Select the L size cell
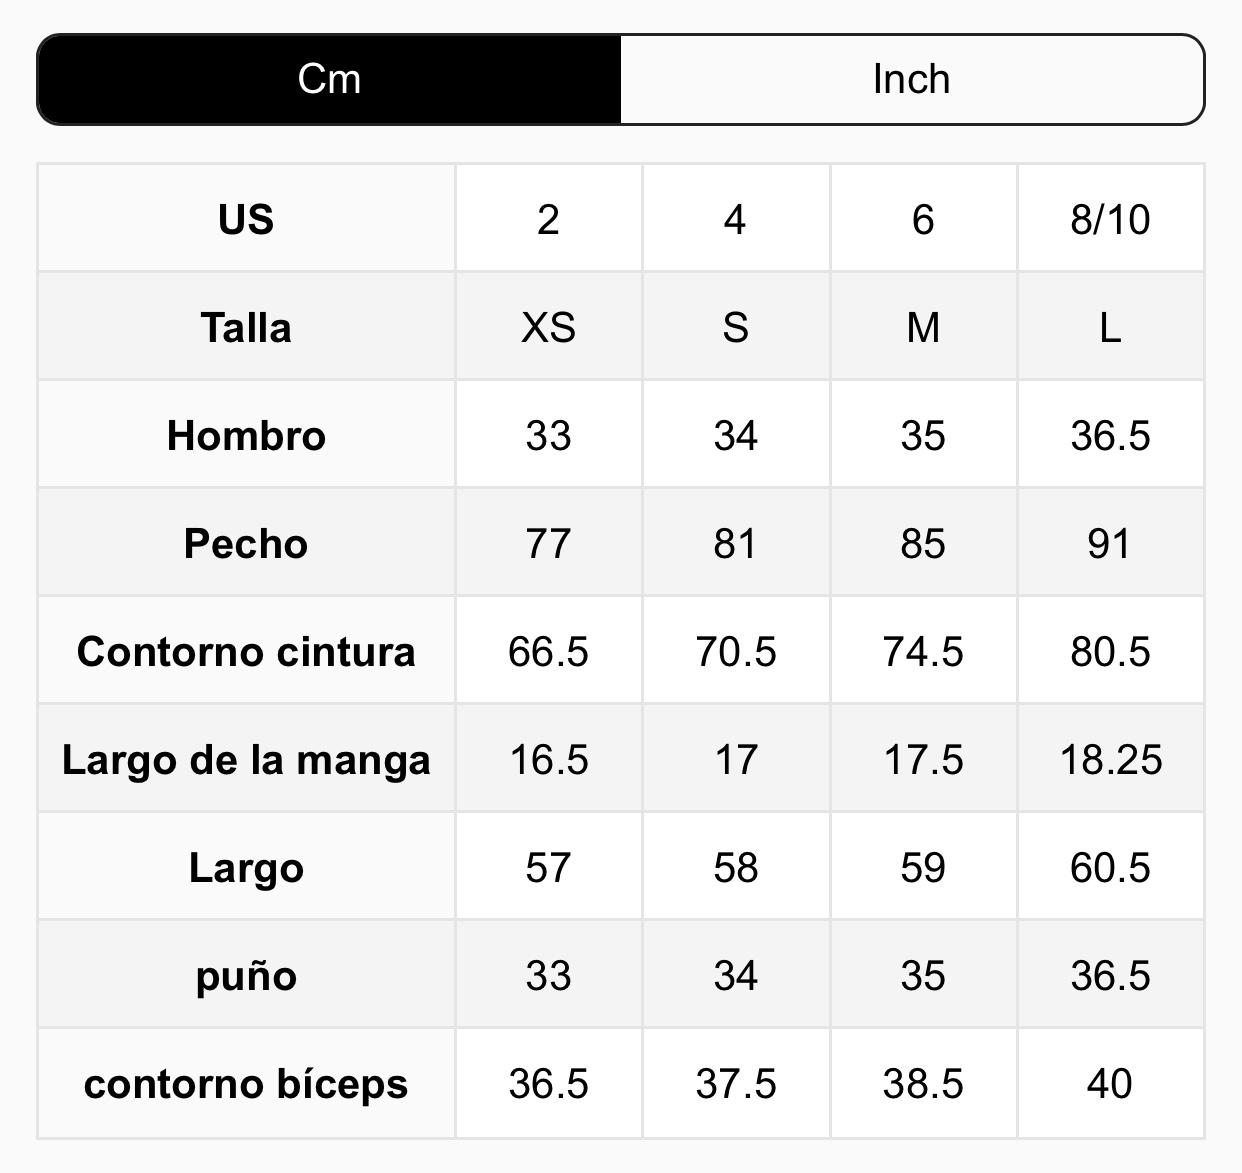1242x1173 pixels. click(x=1110, y=327)
